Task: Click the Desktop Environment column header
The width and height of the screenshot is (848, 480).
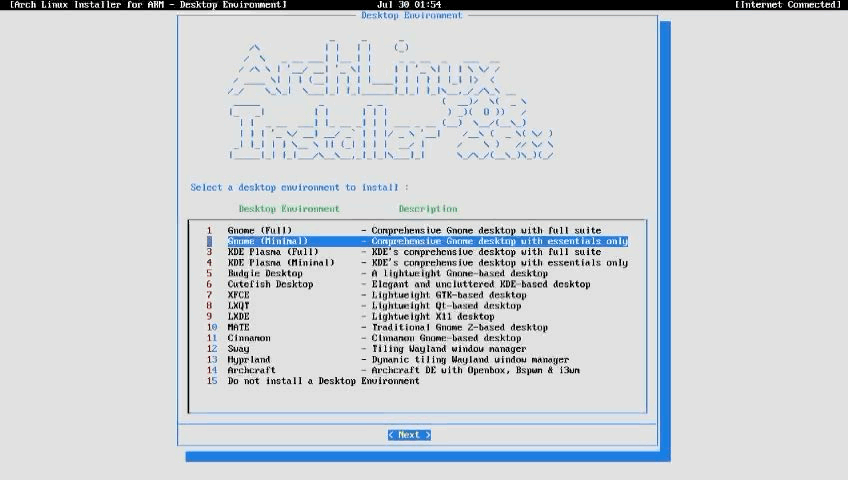Action: [x=289, y=209]
